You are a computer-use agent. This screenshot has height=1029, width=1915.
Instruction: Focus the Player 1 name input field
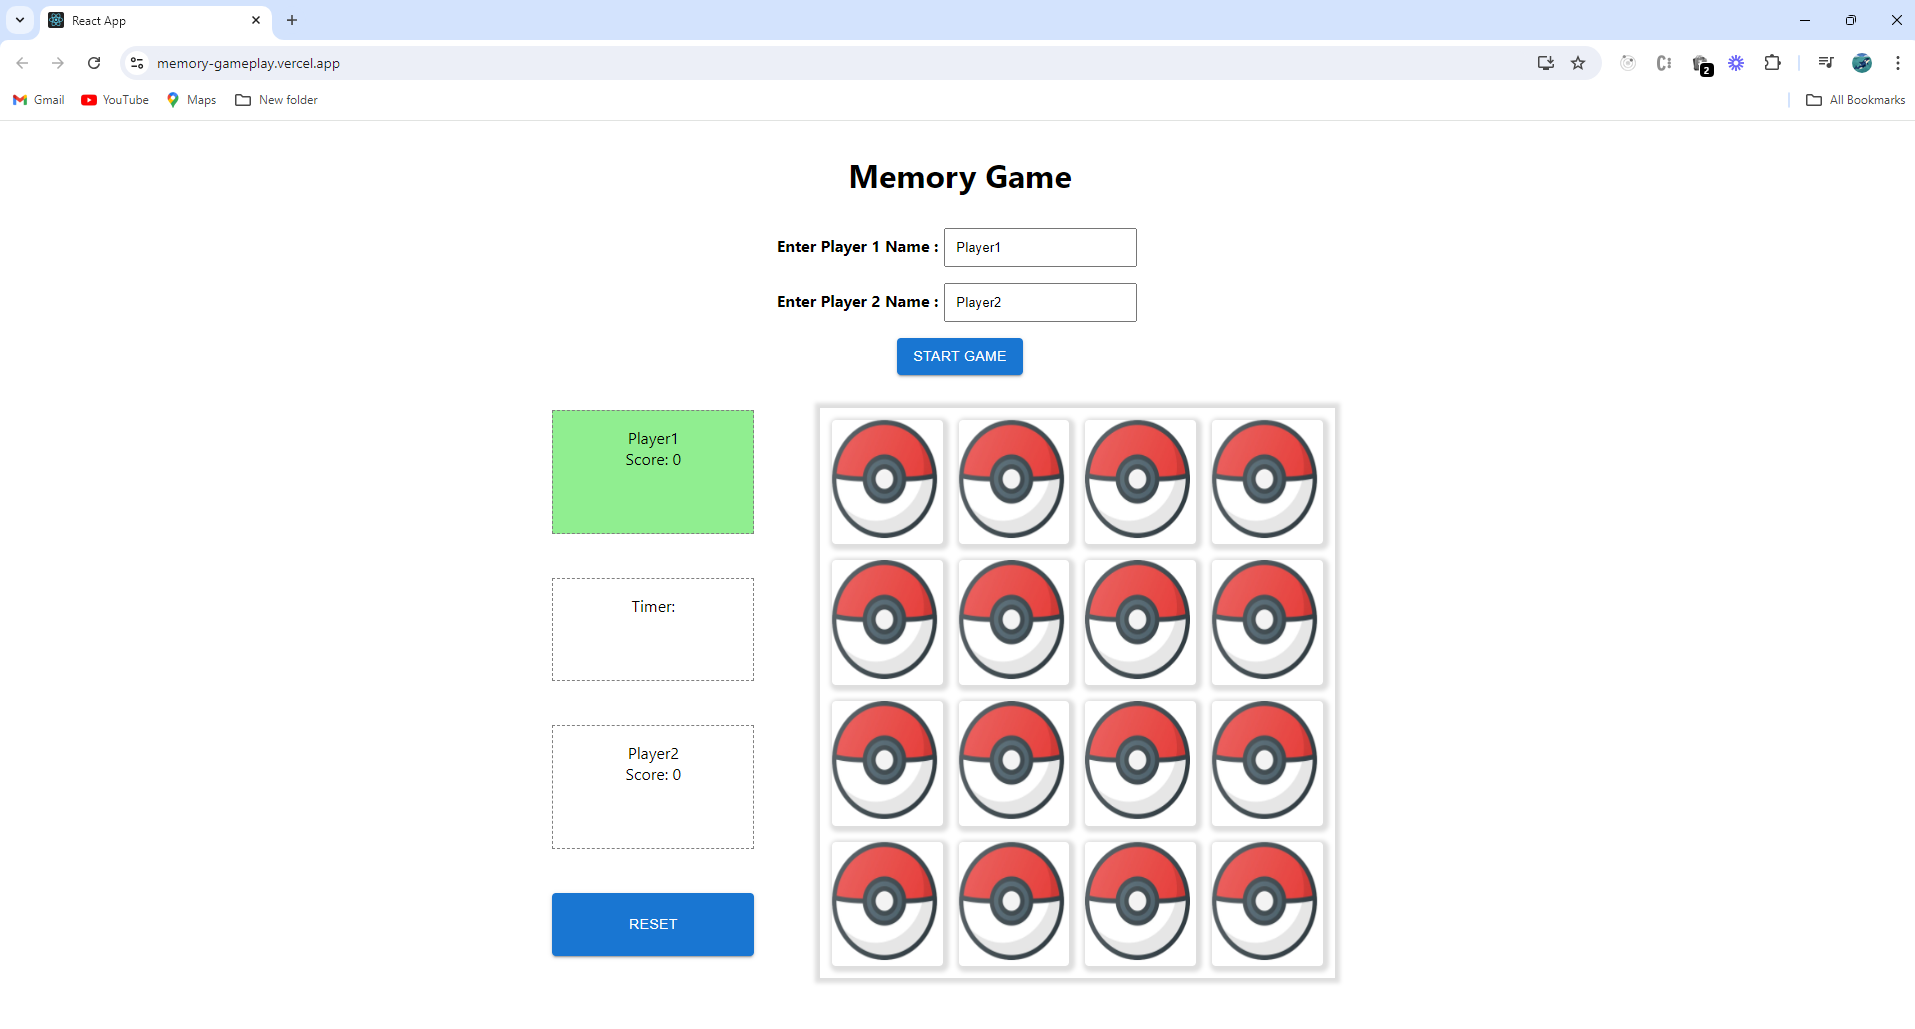1040,247
